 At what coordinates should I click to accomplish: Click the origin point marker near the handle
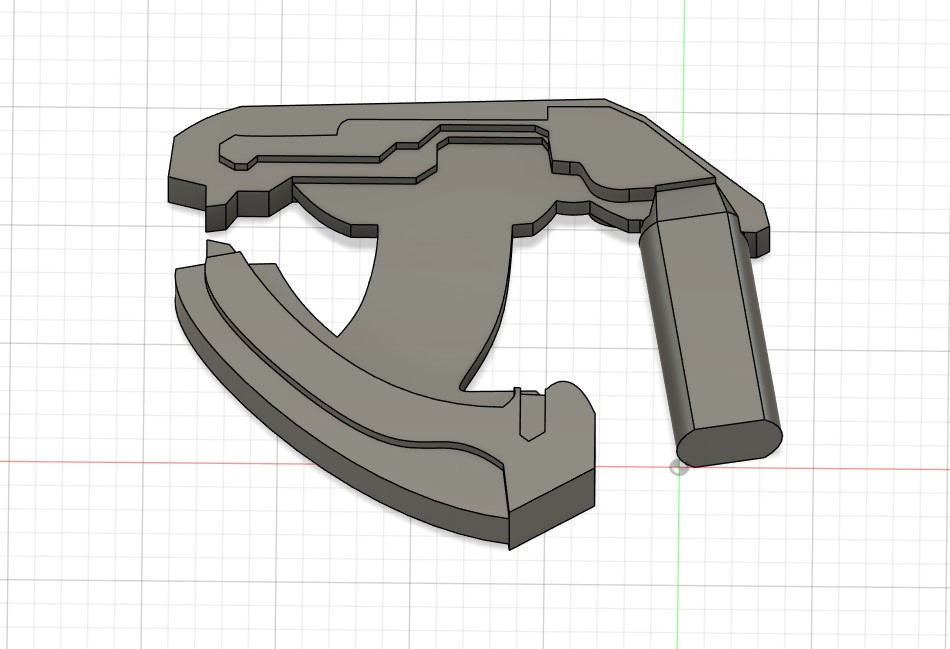point(679,468)
